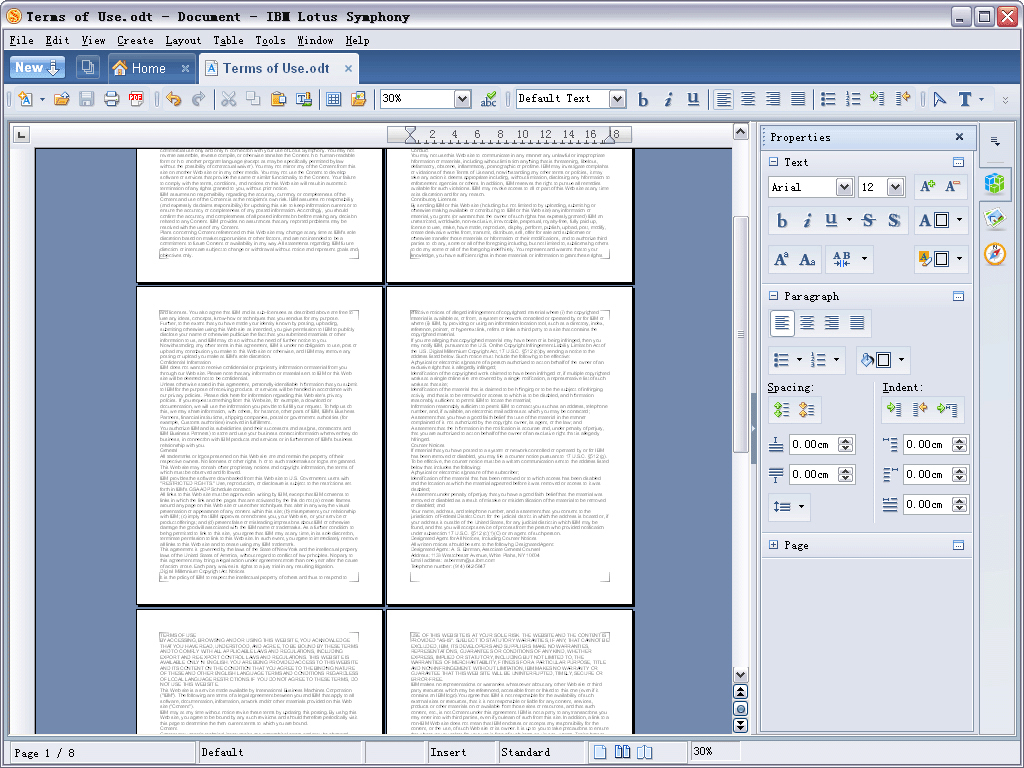The image size is (1024, 768).
Task: Open the Navigator compass sidebar icon
Action: pos(994,254)
